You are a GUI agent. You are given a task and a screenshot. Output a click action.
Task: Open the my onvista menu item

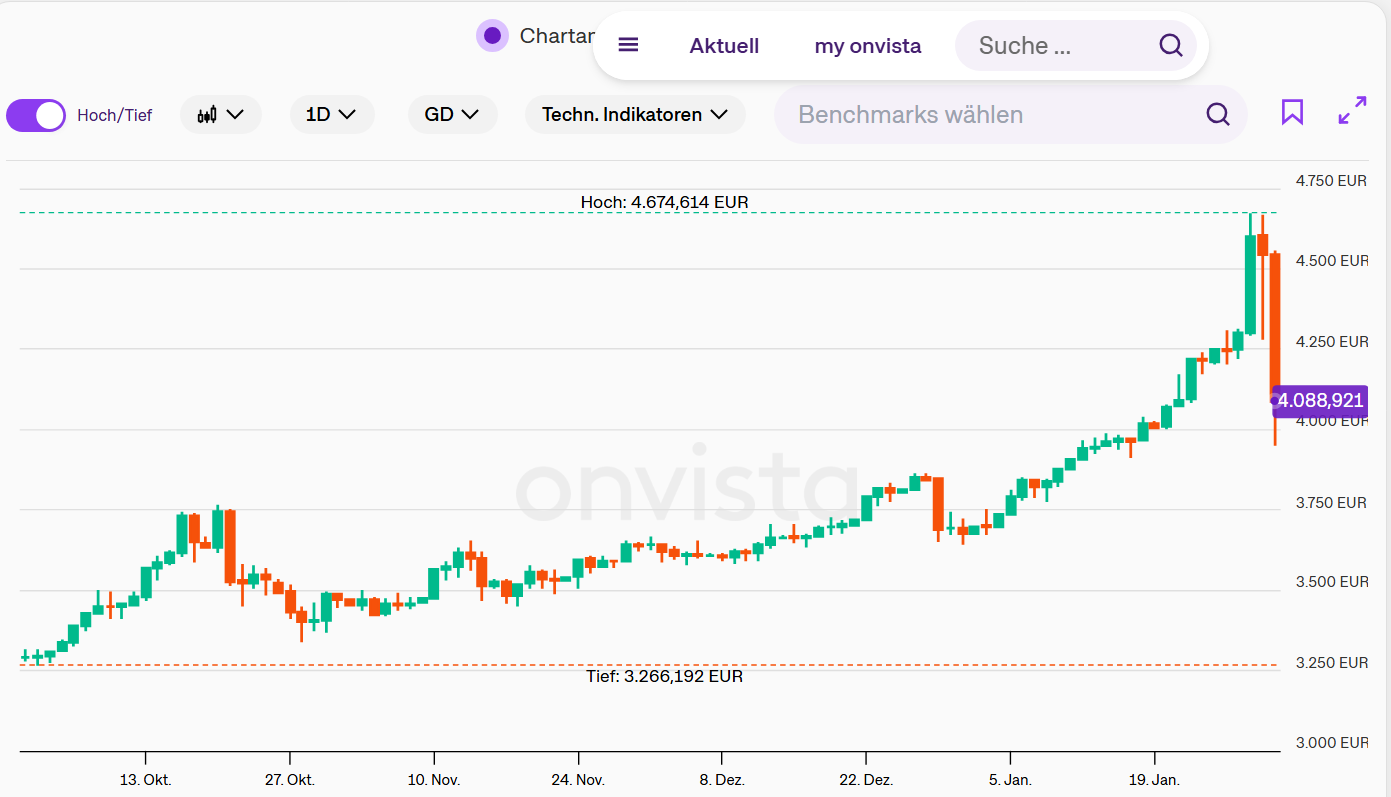(x=867, y=46)
